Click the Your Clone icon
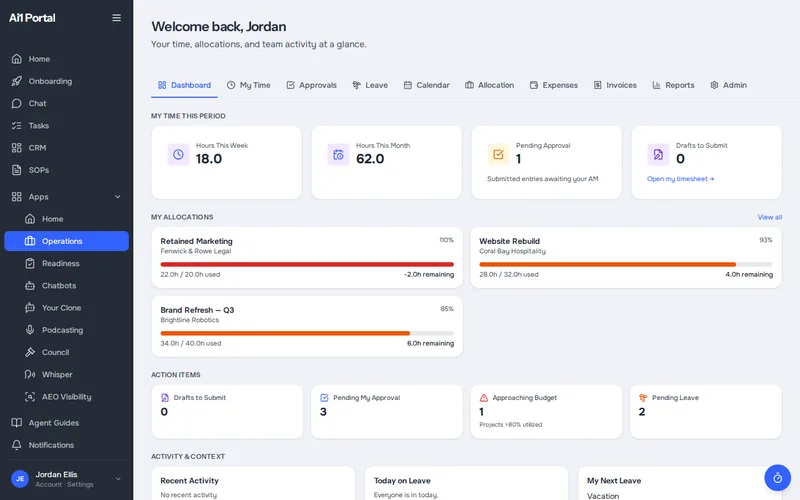Viewport: 800px width, 500px height. [x=30, y=308]
